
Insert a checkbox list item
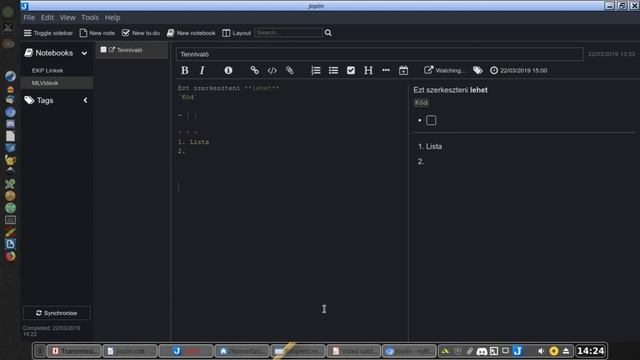(351, 70)
